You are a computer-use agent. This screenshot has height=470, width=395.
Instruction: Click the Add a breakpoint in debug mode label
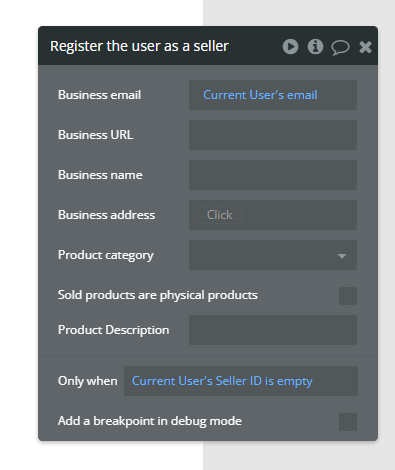coord(150,421)
